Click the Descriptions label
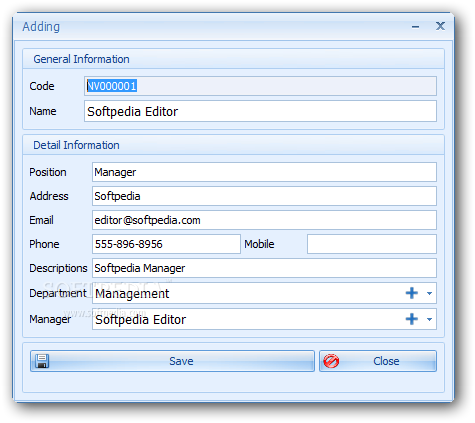Screen dimensions: 475x423 [x=58, y=268]
